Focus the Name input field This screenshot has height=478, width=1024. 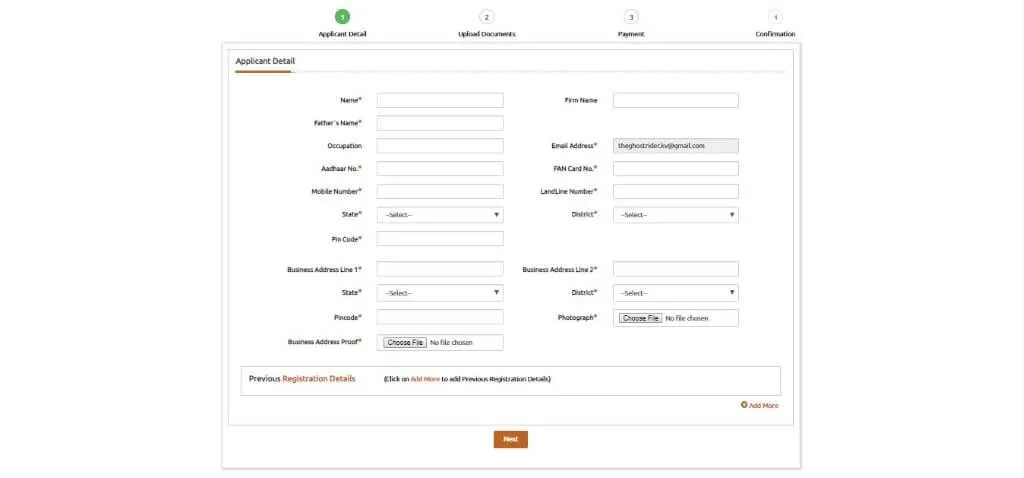tap(440, 101)
